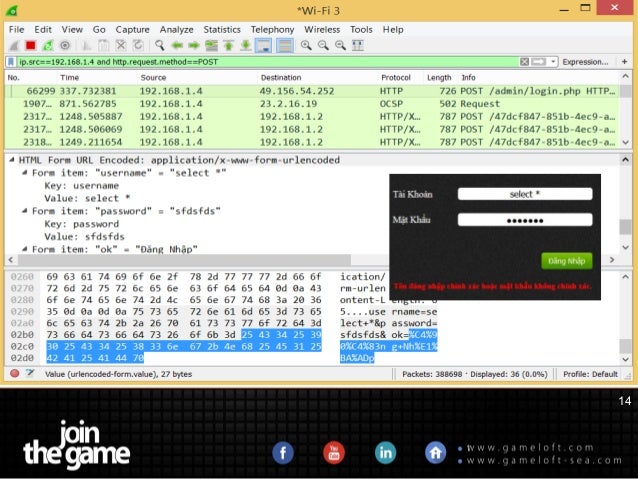
Task: Select the OCSP Request packet row
Action: (x=312, y=104)
